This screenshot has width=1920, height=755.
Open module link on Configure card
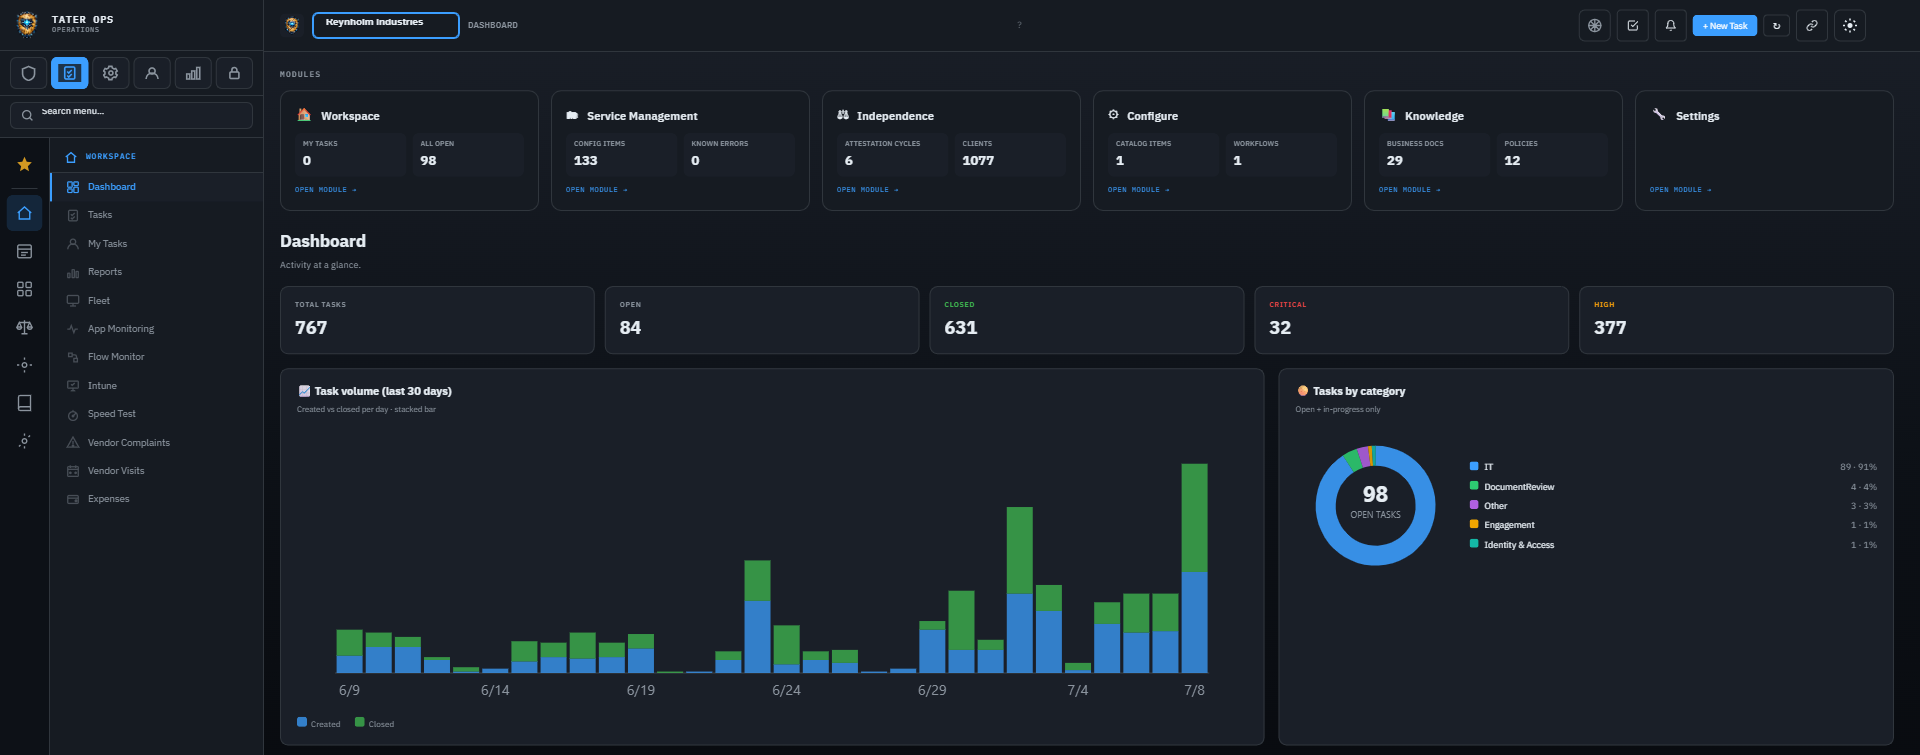[1139, 190]
